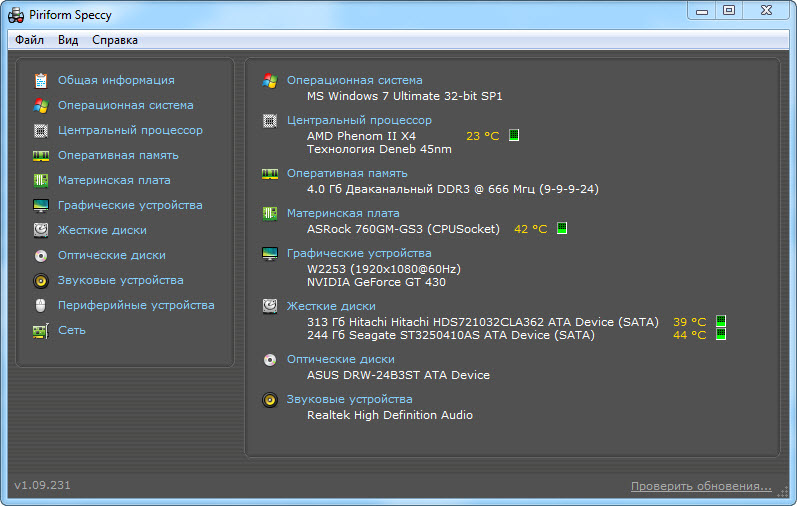Open the Сеть section in sidebar
This screenshot has height=506, width=797.
click(x=71, y=330)
